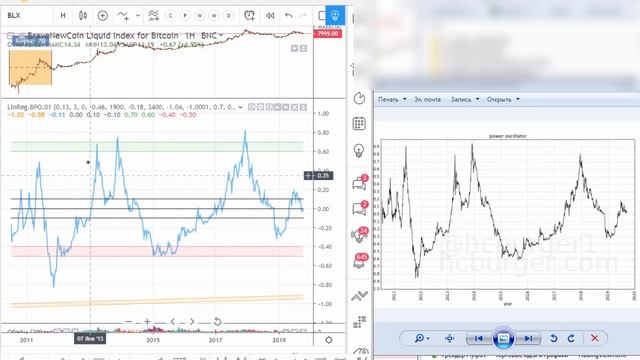Open the Открыть menu in the photo viewer
Image resolution: width=640 pixels, height=360 pixels.
(x=499, y=99)
